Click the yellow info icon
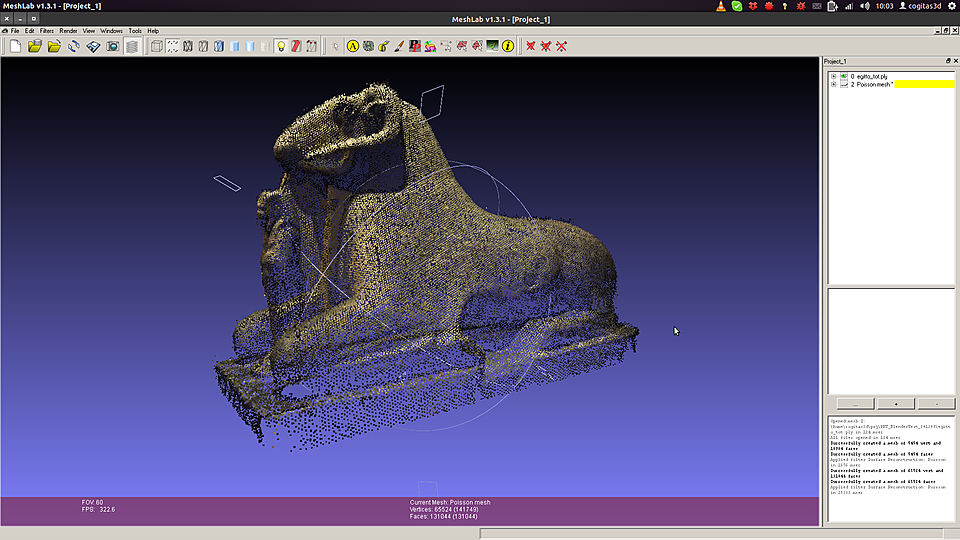Screen dimensions: 960x540 508,46
